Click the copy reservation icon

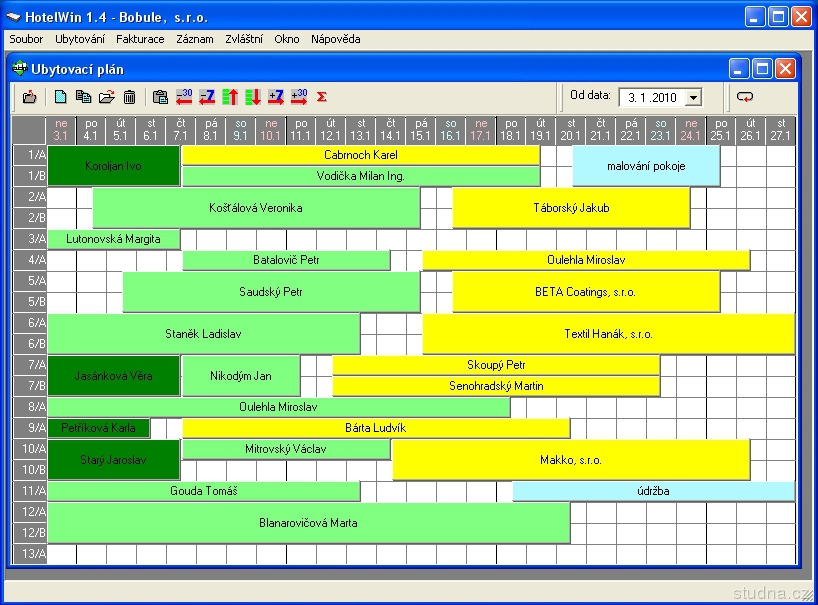point(83,97)
